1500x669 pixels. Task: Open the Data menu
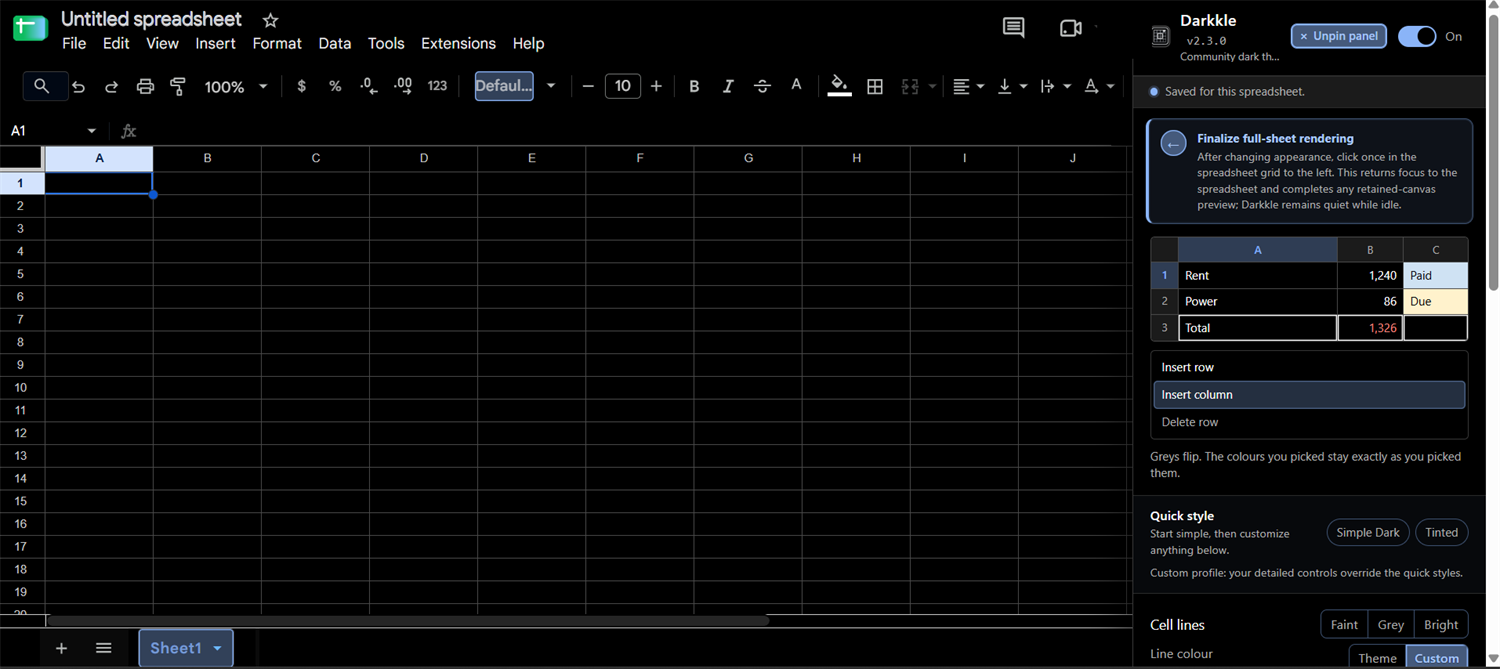[x=335, y=43]
